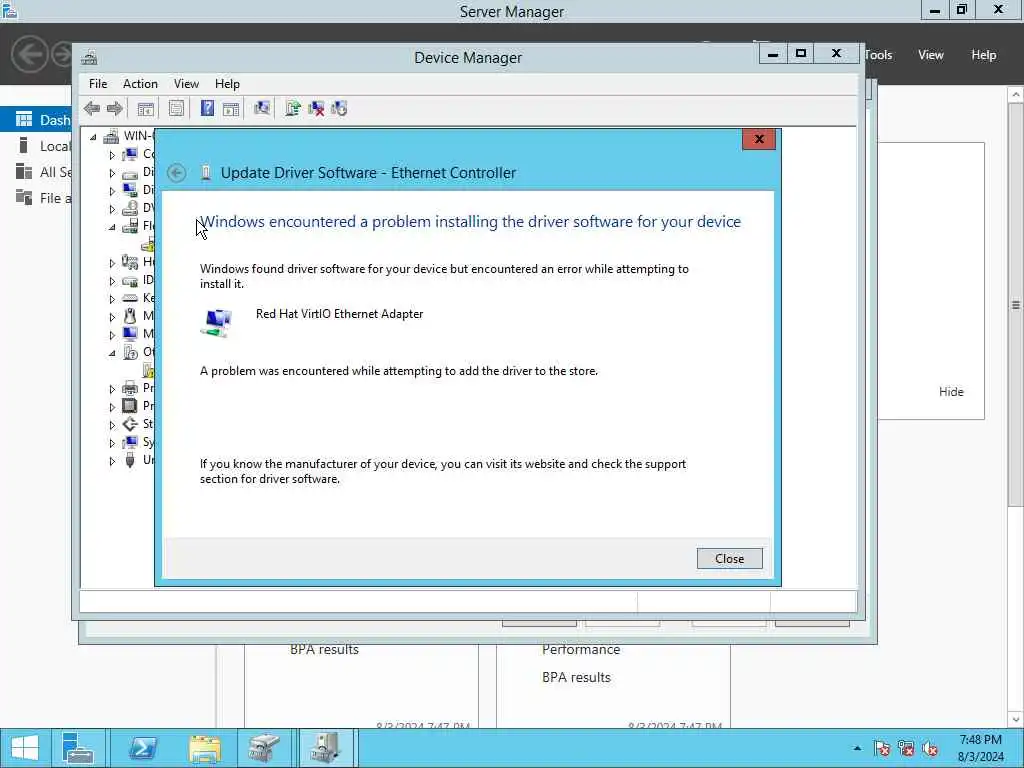
Task: Expand the Keyboards node arrow
Action: pyautogui.click(x=112, y=299)
